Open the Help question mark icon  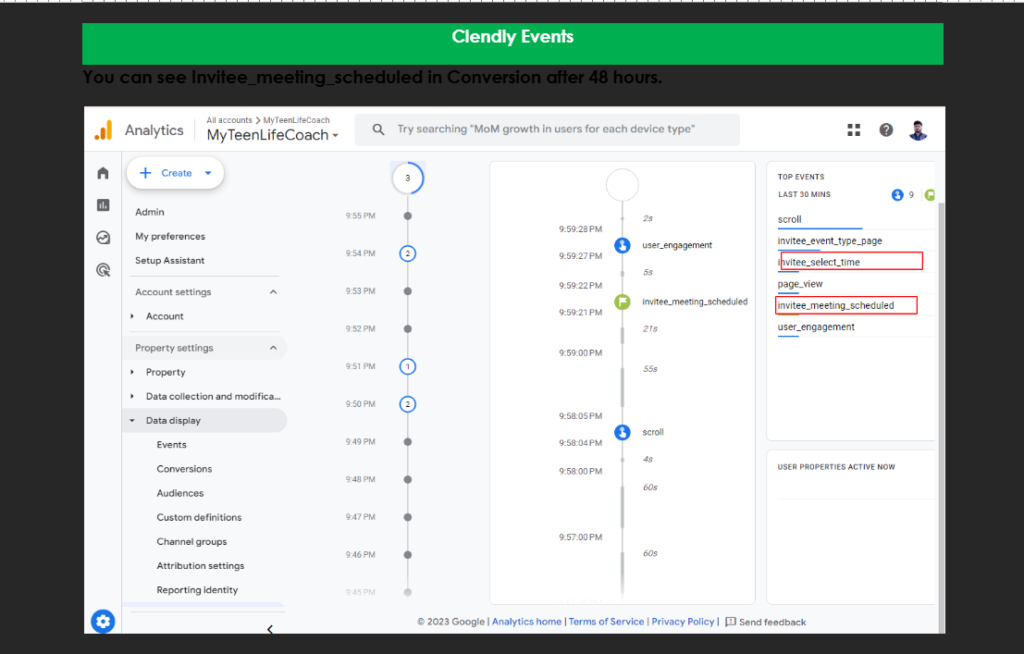click(x=886, y=130)
